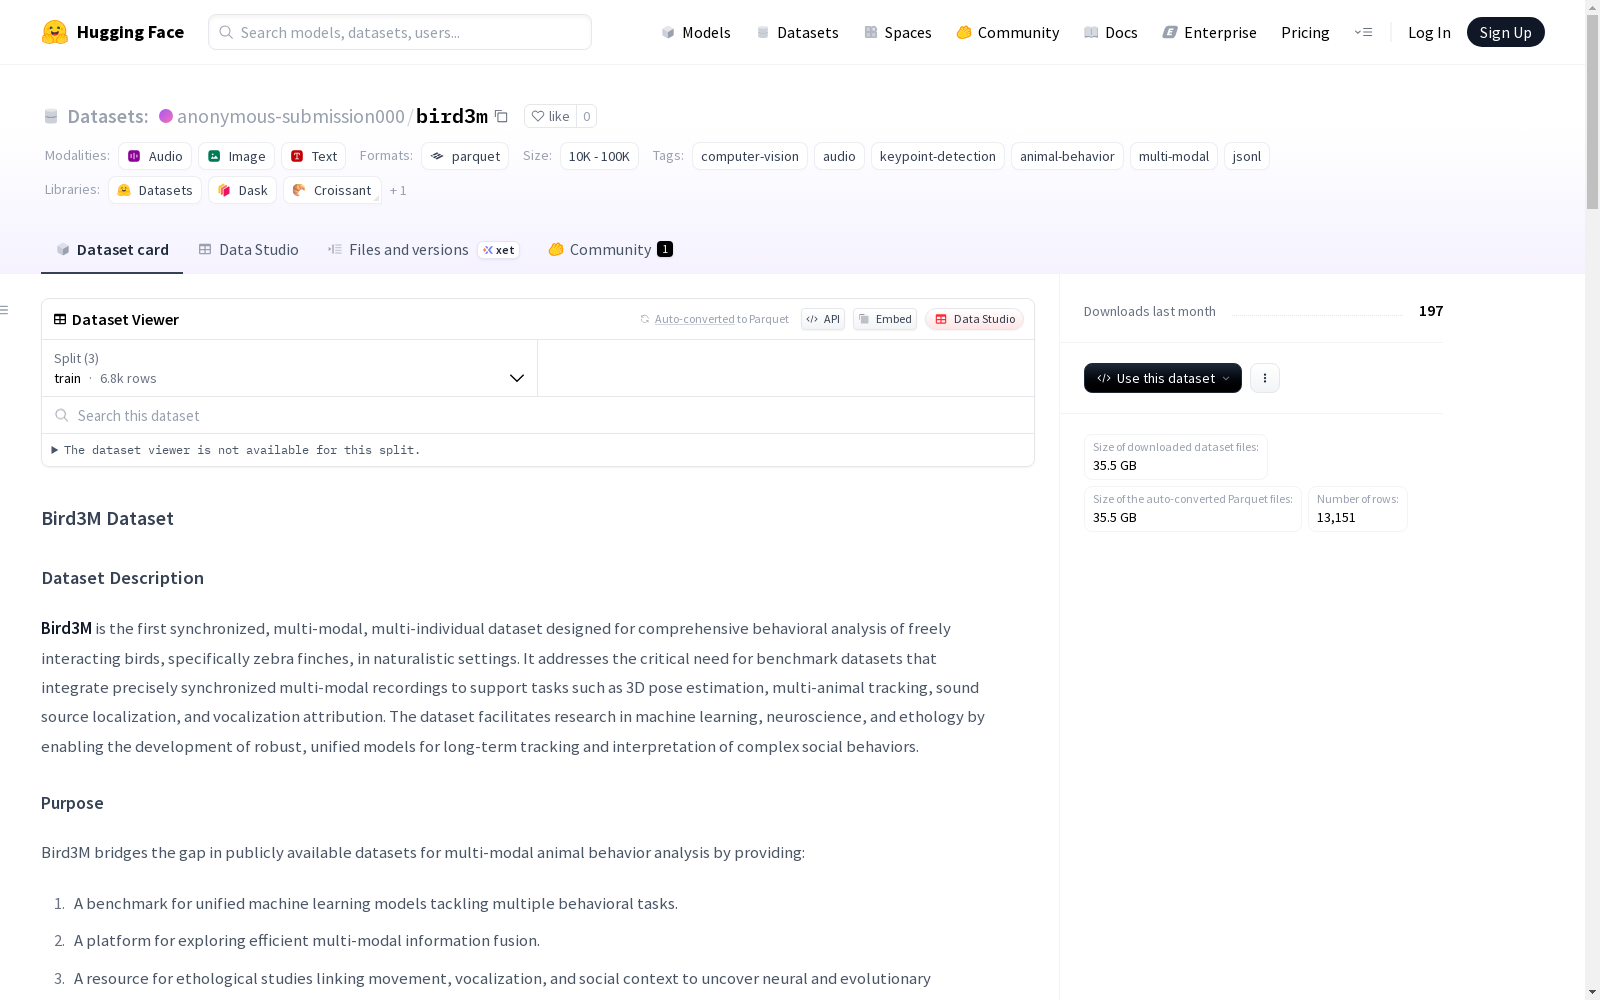This screenshot has height=1000, width=1600.
Task: Click the Embed button
Action: [x=885, y=319]
